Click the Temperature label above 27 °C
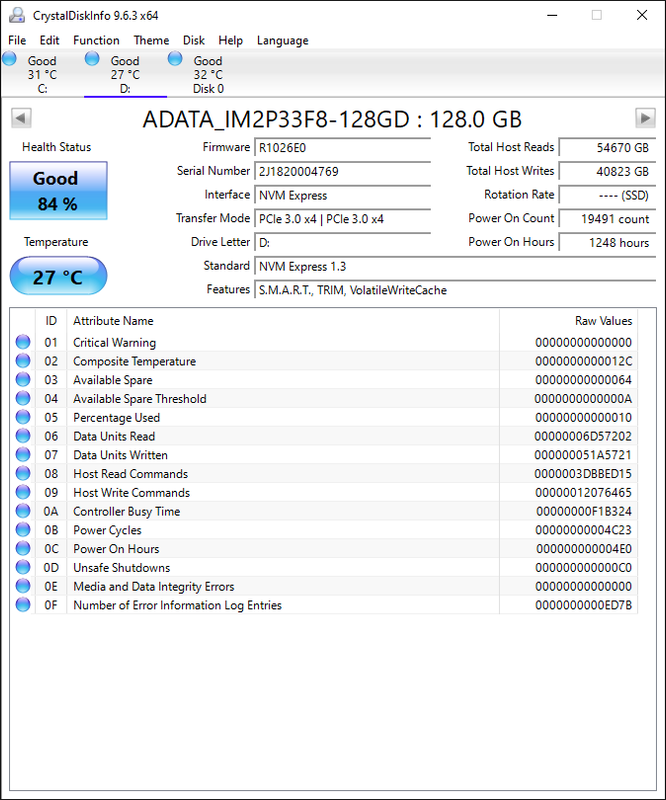Screen dimensions: 666x800 [x=56, y=242]
